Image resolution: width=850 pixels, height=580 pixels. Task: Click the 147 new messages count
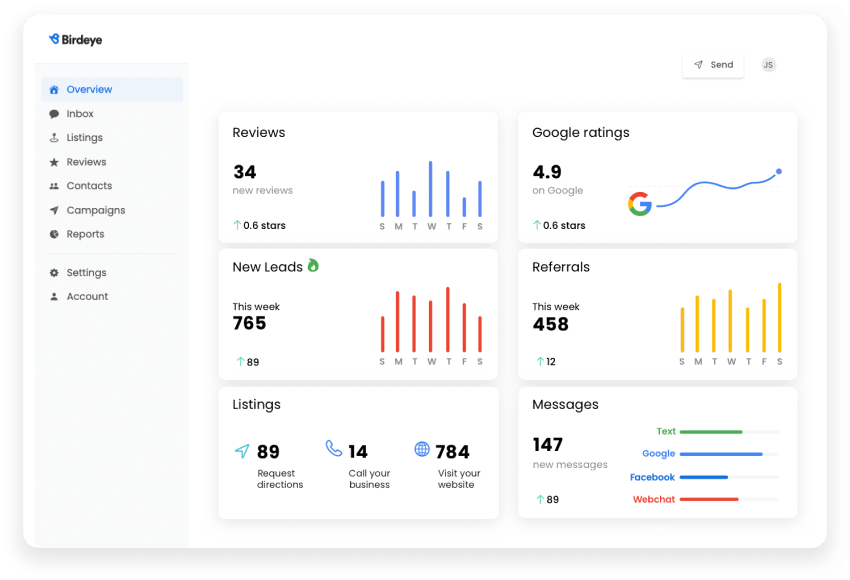(x=548, y=444)
